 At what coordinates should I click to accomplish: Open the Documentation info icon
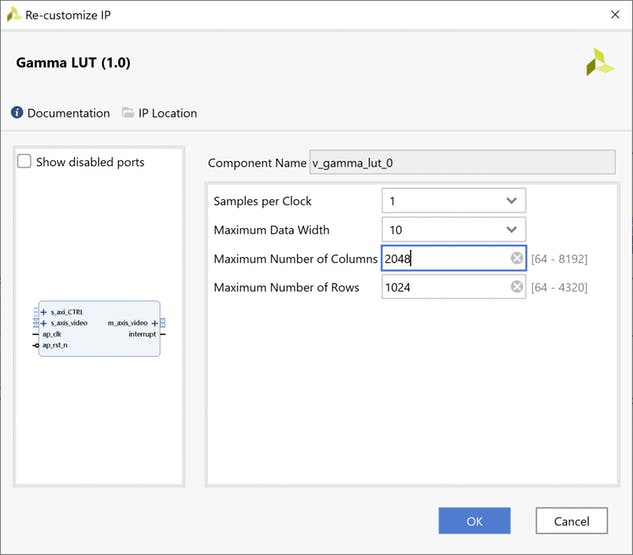click(x=17, y=113)
